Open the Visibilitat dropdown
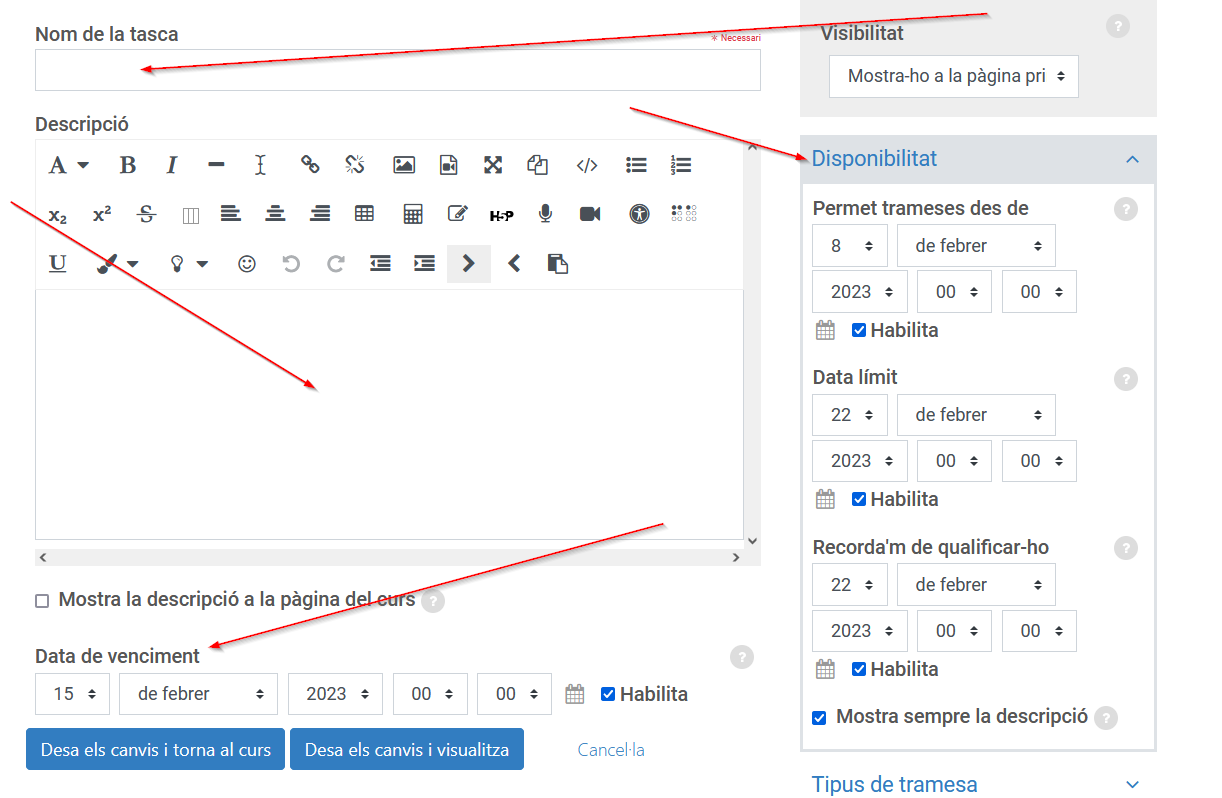The image size is (1222, 798). pyautogui.click(x=953, y=76)
